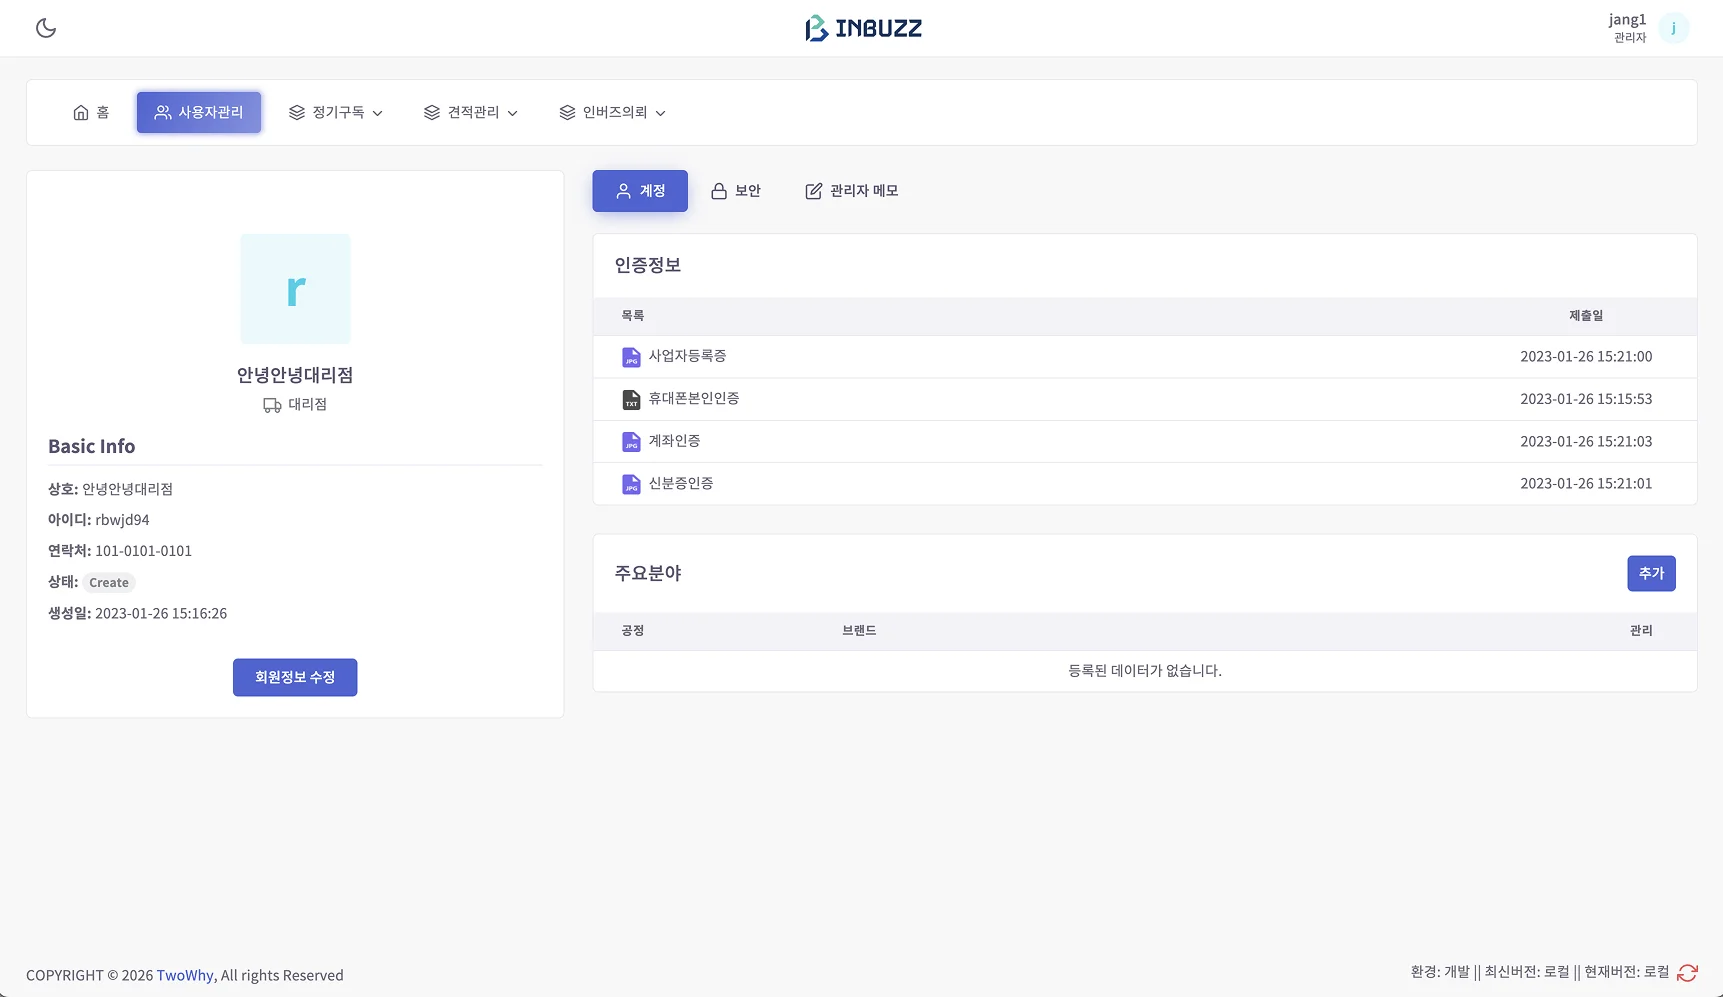
Task: Click the red refresh version icon
Action: click(1687, 973)
